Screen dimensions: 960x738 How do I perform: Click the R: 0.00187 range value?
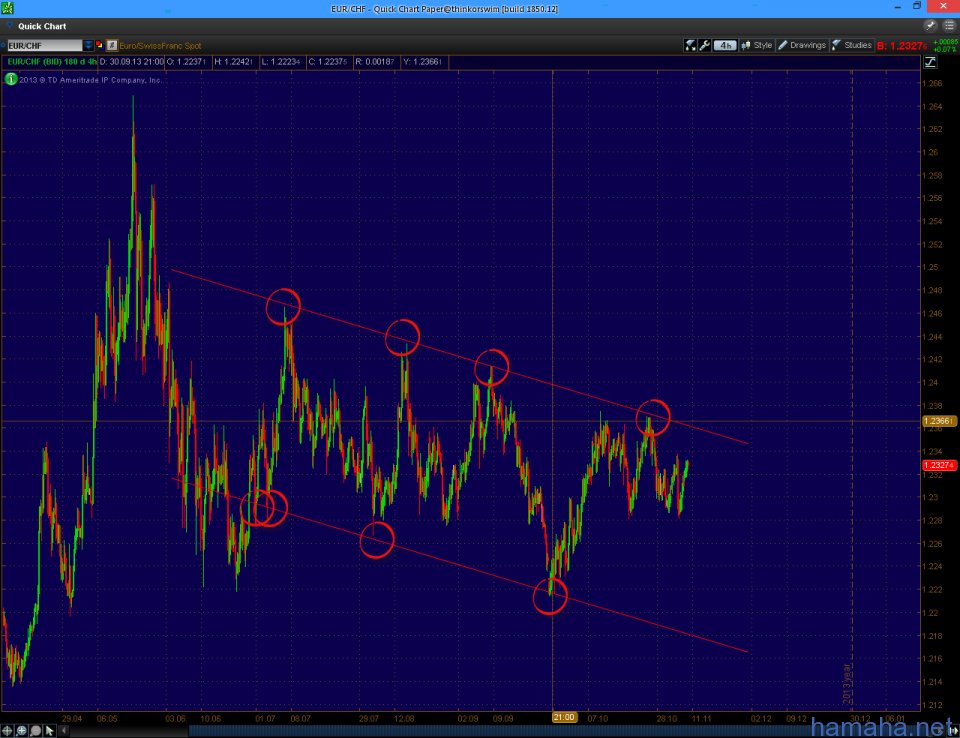(375, 62)
